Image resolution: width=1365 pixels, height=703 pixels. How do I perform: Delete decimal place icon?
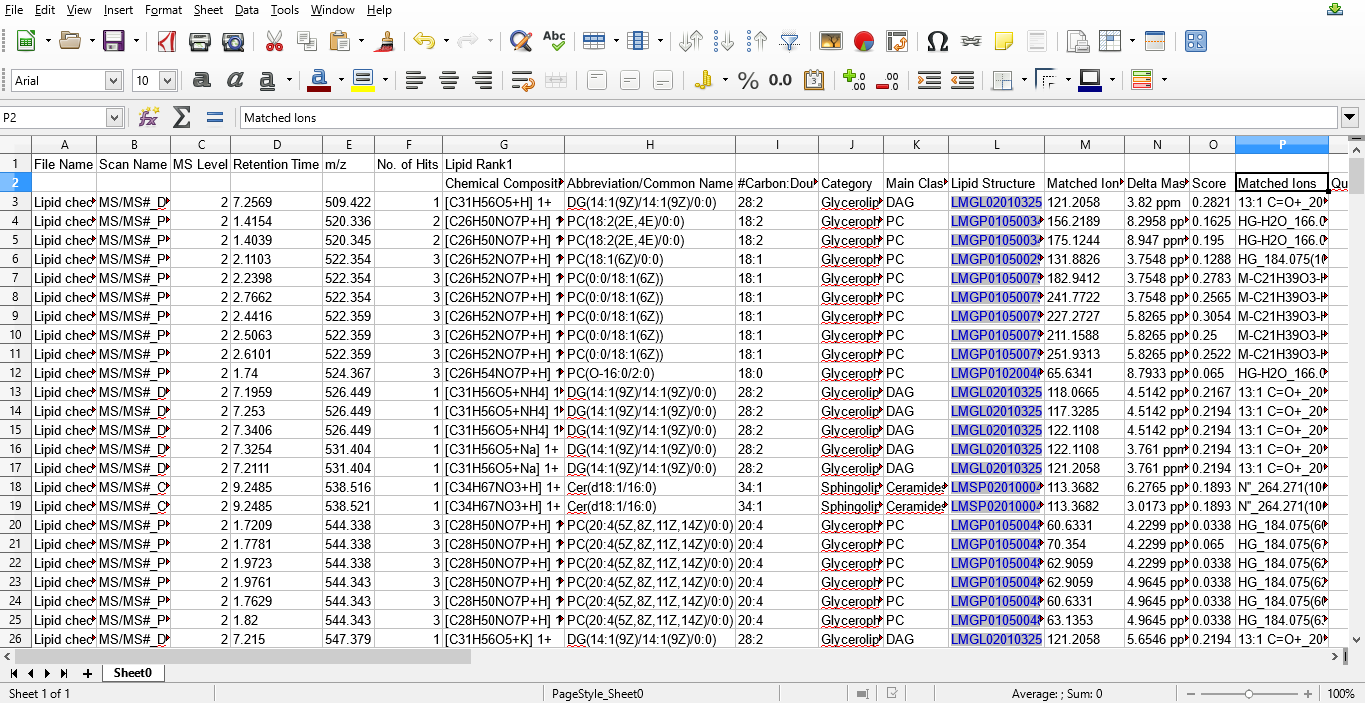pyautogui.click(x=887, y=81)
